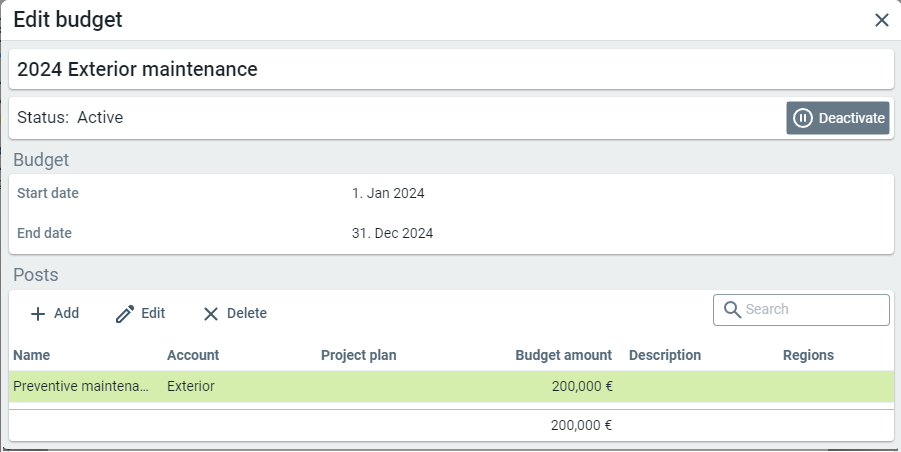This screenshot has width=901, height=452.
Task: Click the budget name field '2024 Exterior maintenance'
Action: (x=450, y=70)
